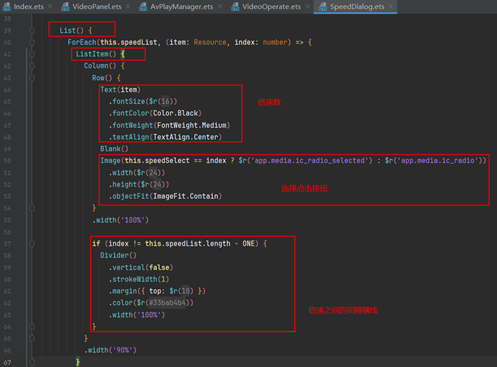This screenshot has height=367, width=497.
Task: Collapse the List() block at line 39
Action: tap(32, 31)
